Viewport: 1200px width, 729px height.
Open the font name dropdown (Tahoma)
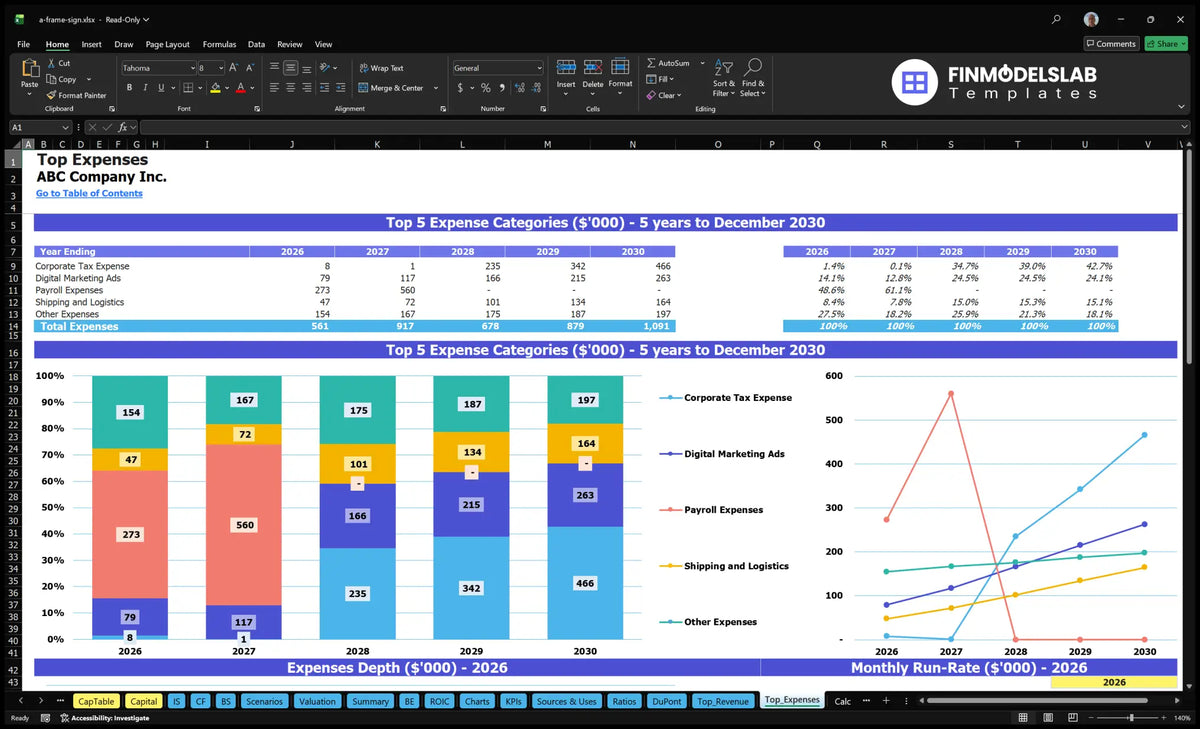[x=191, y=68]
